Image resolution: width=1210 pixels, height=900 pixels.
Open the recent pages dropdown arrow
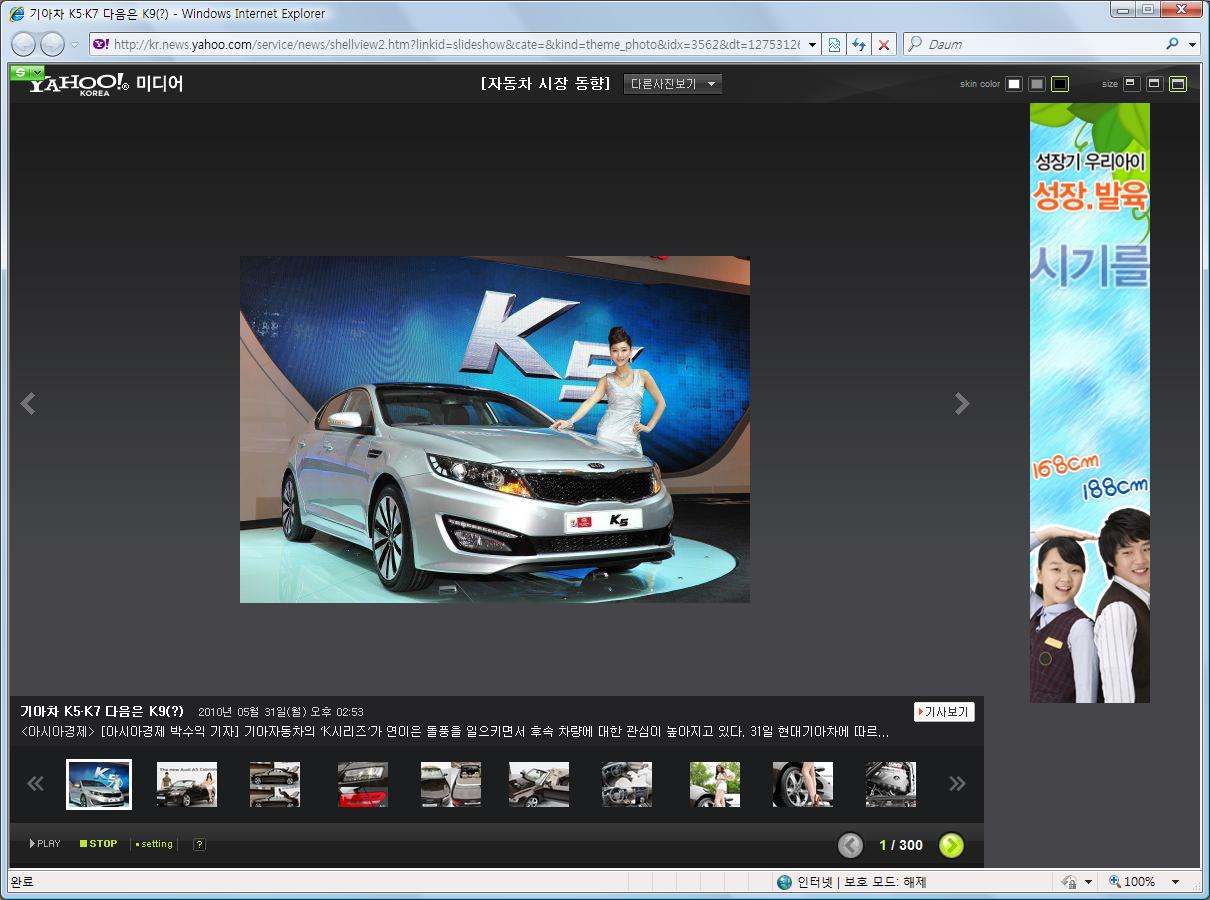74,44
